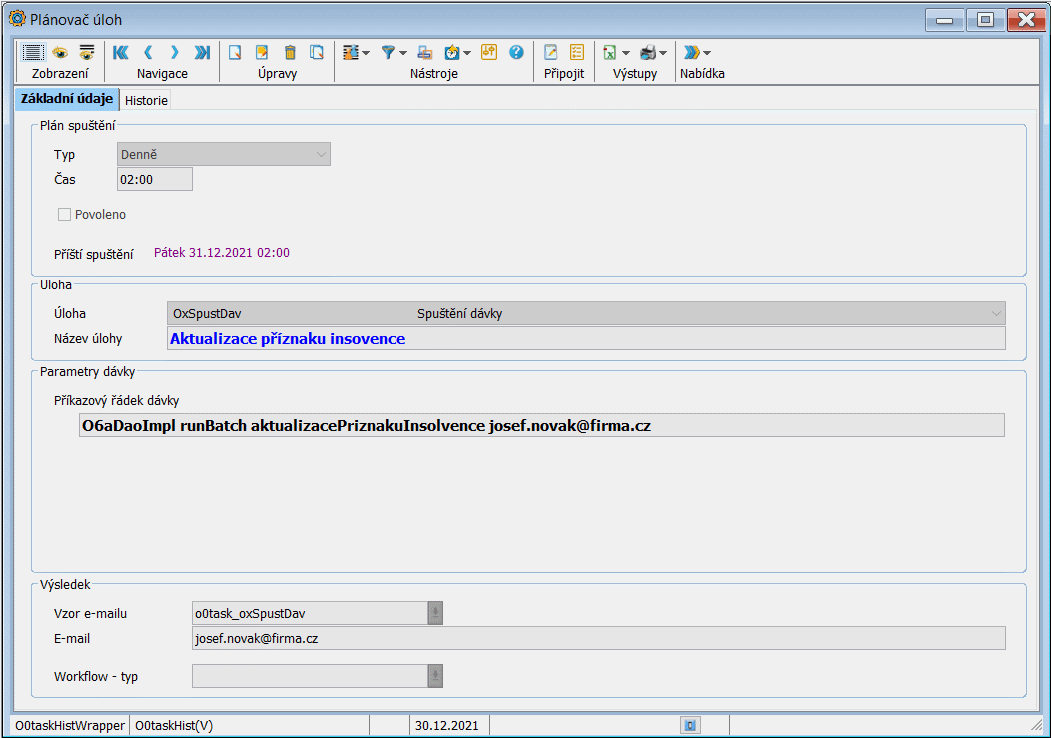Create a new record in Úpravy

pyautogui.click(x=236, y=53)
